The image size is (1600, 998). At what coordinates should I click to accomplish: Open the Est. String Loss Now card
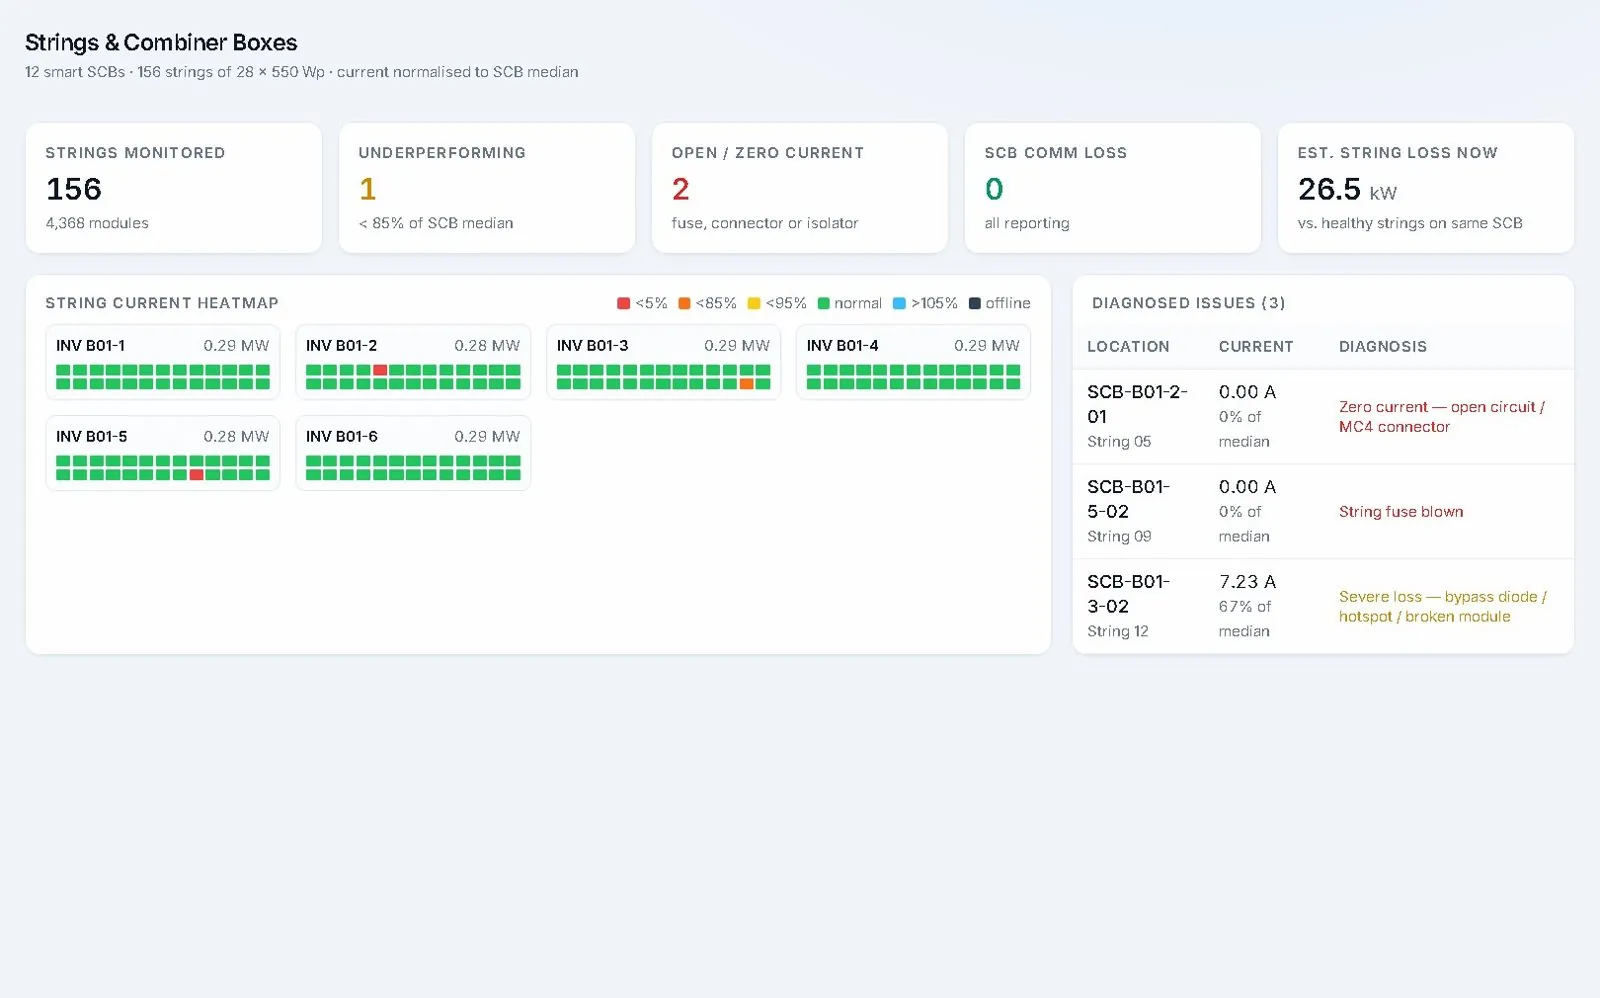click(1426, 188)
